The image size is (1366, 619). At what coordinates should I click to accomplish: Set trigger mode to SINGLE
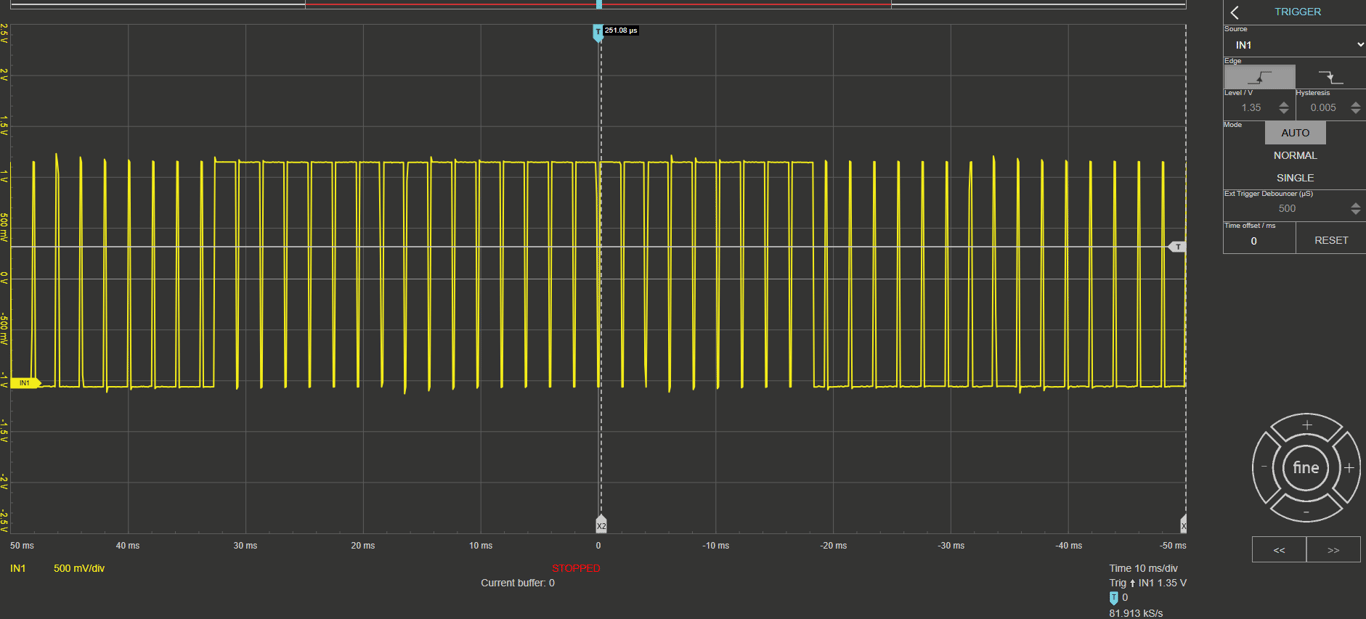1295,178
